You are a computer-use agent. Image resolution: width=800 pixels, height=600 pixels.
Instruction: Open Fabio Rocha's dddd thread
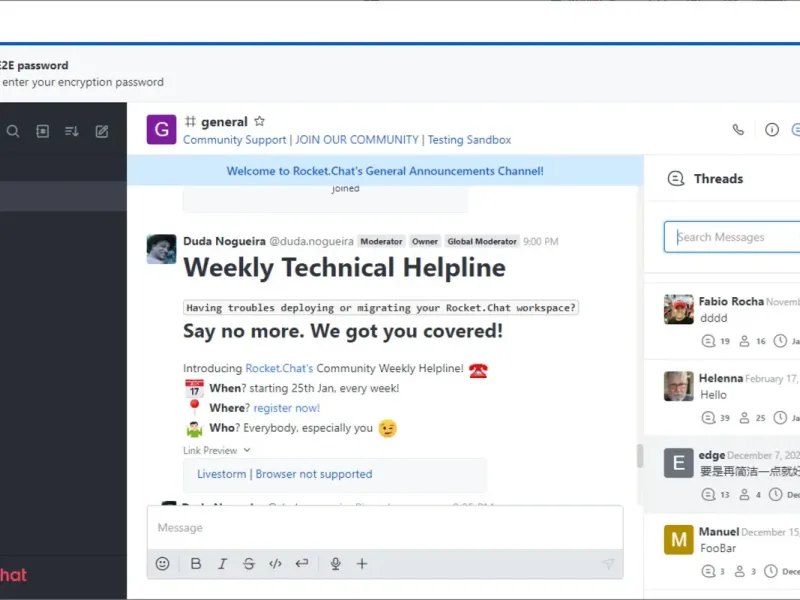722,320
